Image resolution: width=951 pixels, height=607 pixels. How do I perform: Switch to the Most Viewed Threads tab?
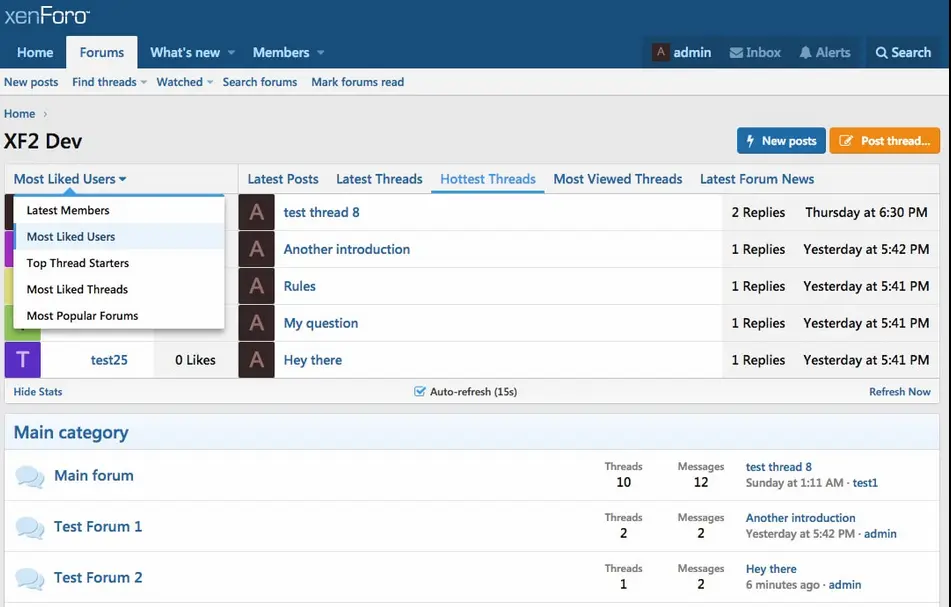[617, 179]
